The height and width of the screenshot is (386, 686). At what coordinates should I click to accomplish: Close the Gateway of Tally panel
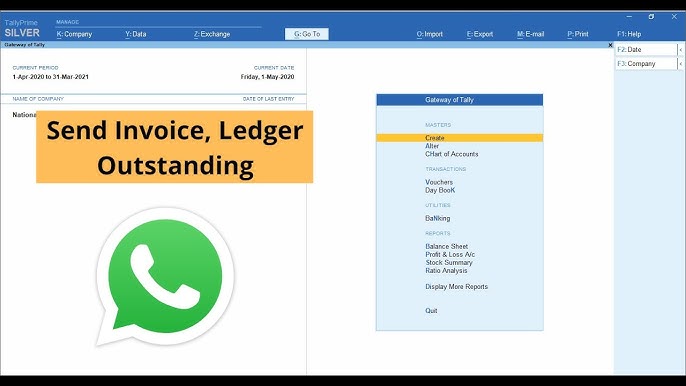coord(610,45)
